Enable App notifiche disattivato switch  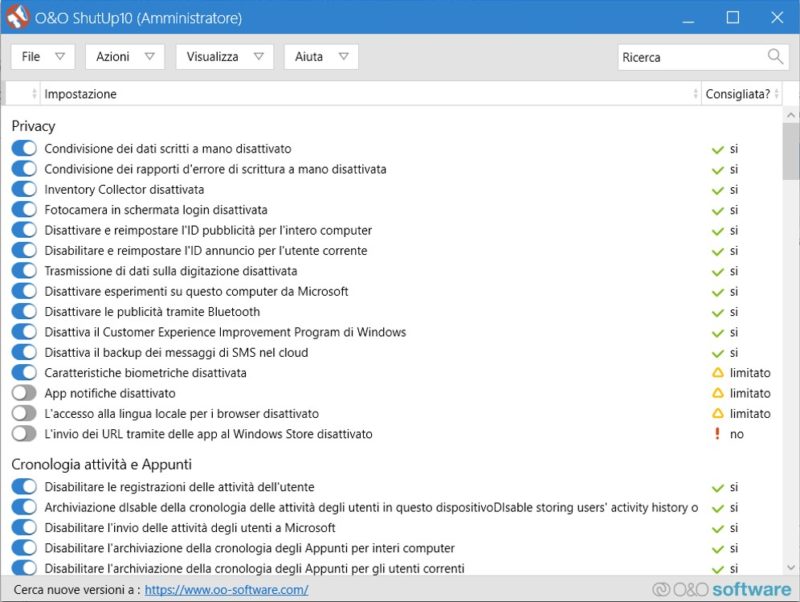tap(24, 393)
